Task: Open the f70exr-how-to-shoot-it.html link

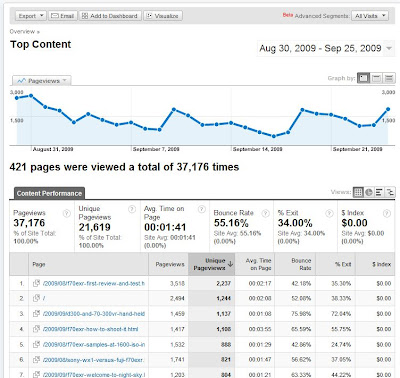Action: point(90,329)
